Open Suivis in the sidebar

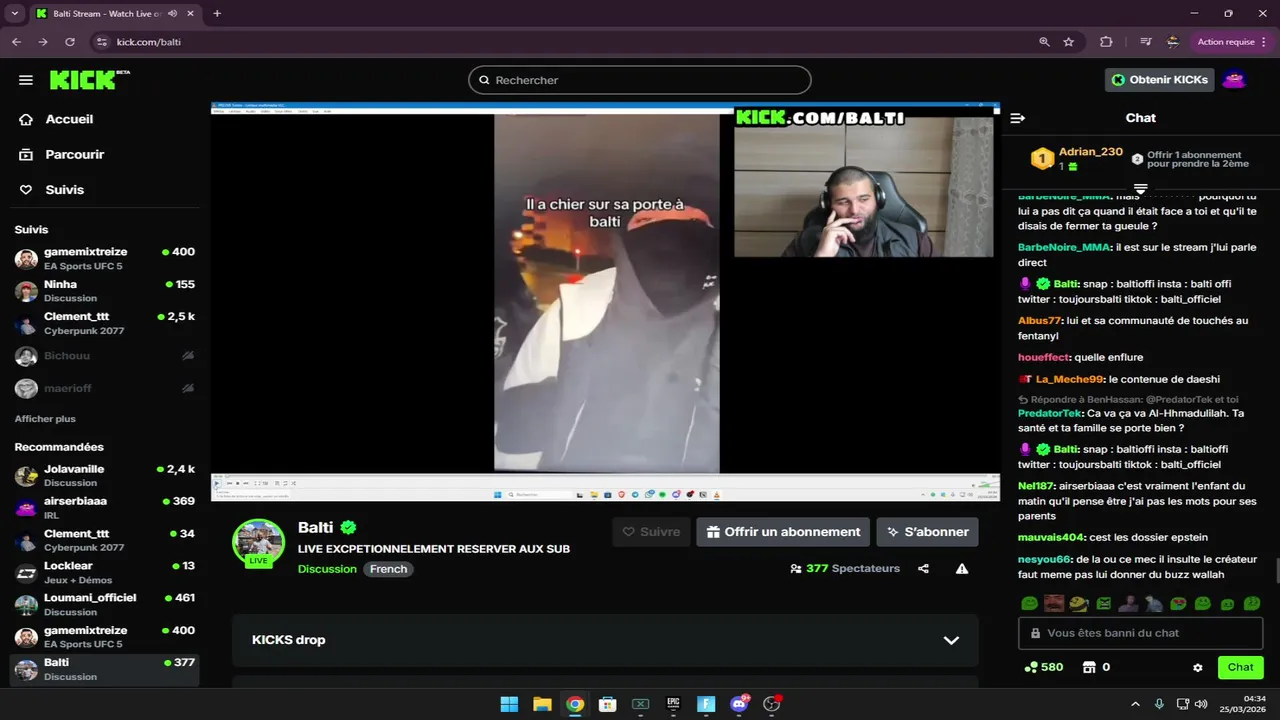coord(52,189)
